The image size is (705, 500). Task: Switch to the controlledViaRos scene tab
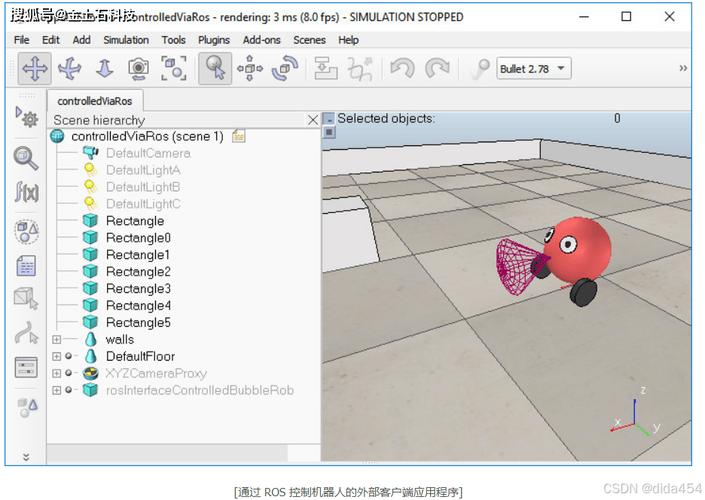click(x=94, y=101)
